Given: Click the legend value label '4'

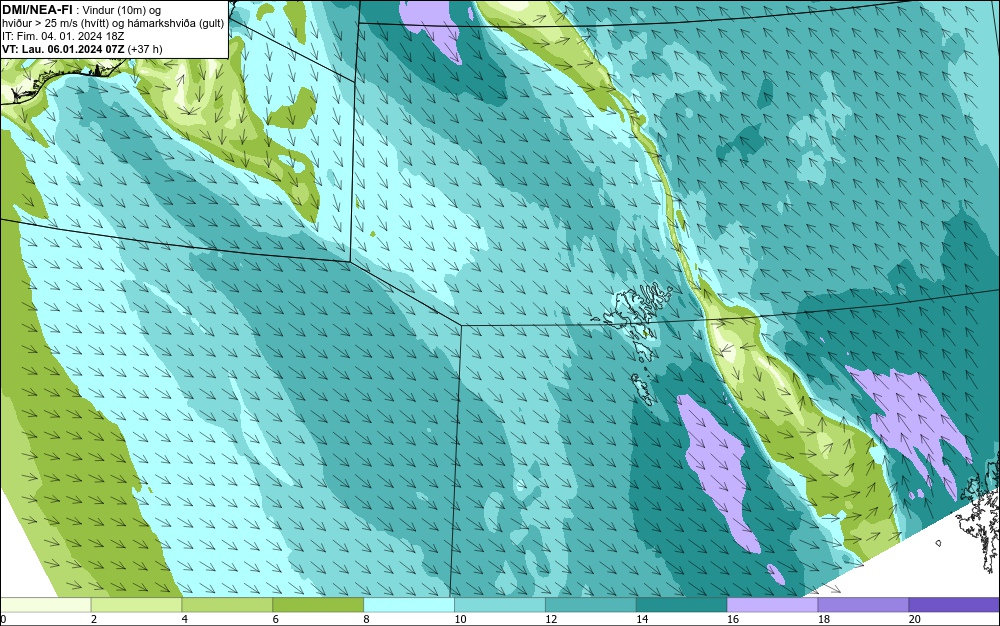Looking at the screenshot, I should (x=184, y=619).
